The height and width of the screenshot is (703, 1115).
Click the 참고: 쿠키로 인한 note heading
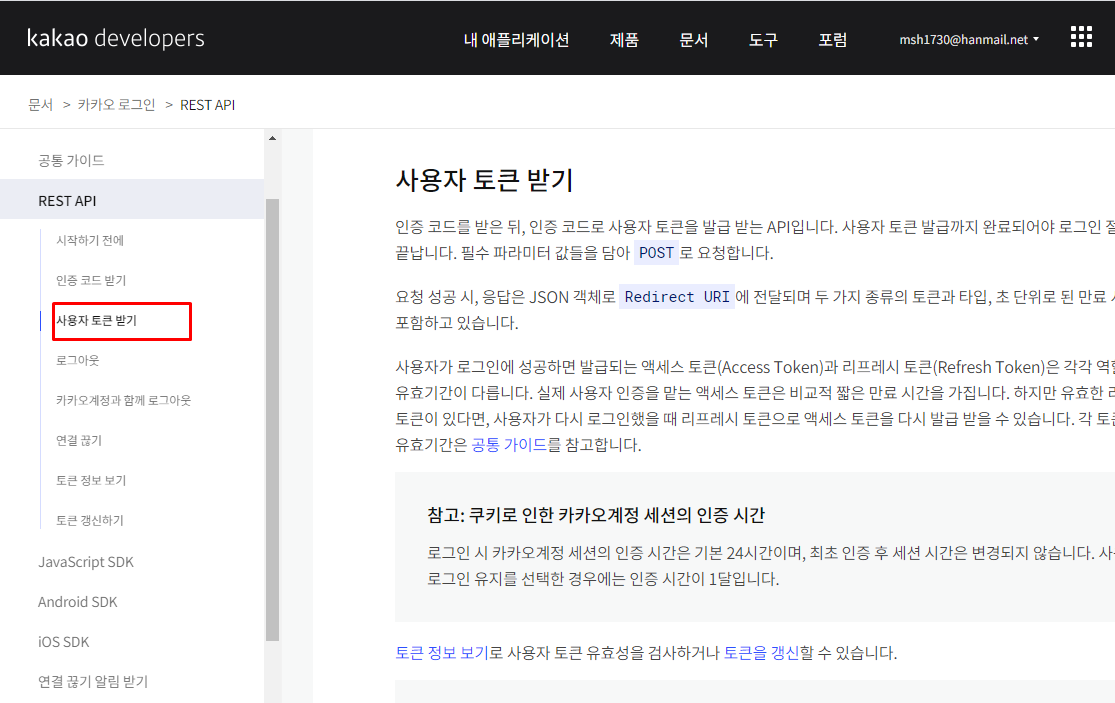(x=596, y=515)
